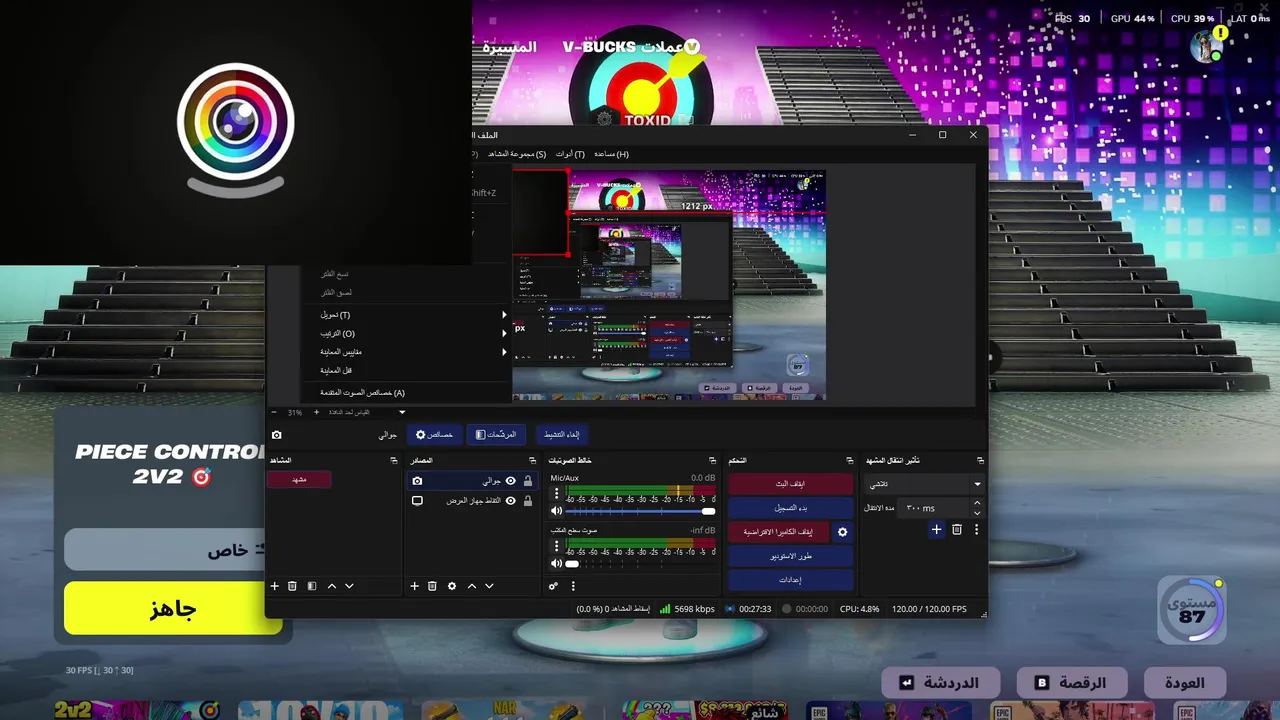The image size is (1280, 720).
Task: Click إلغاء التنشيط deactivate button
Action: [561, 435]
